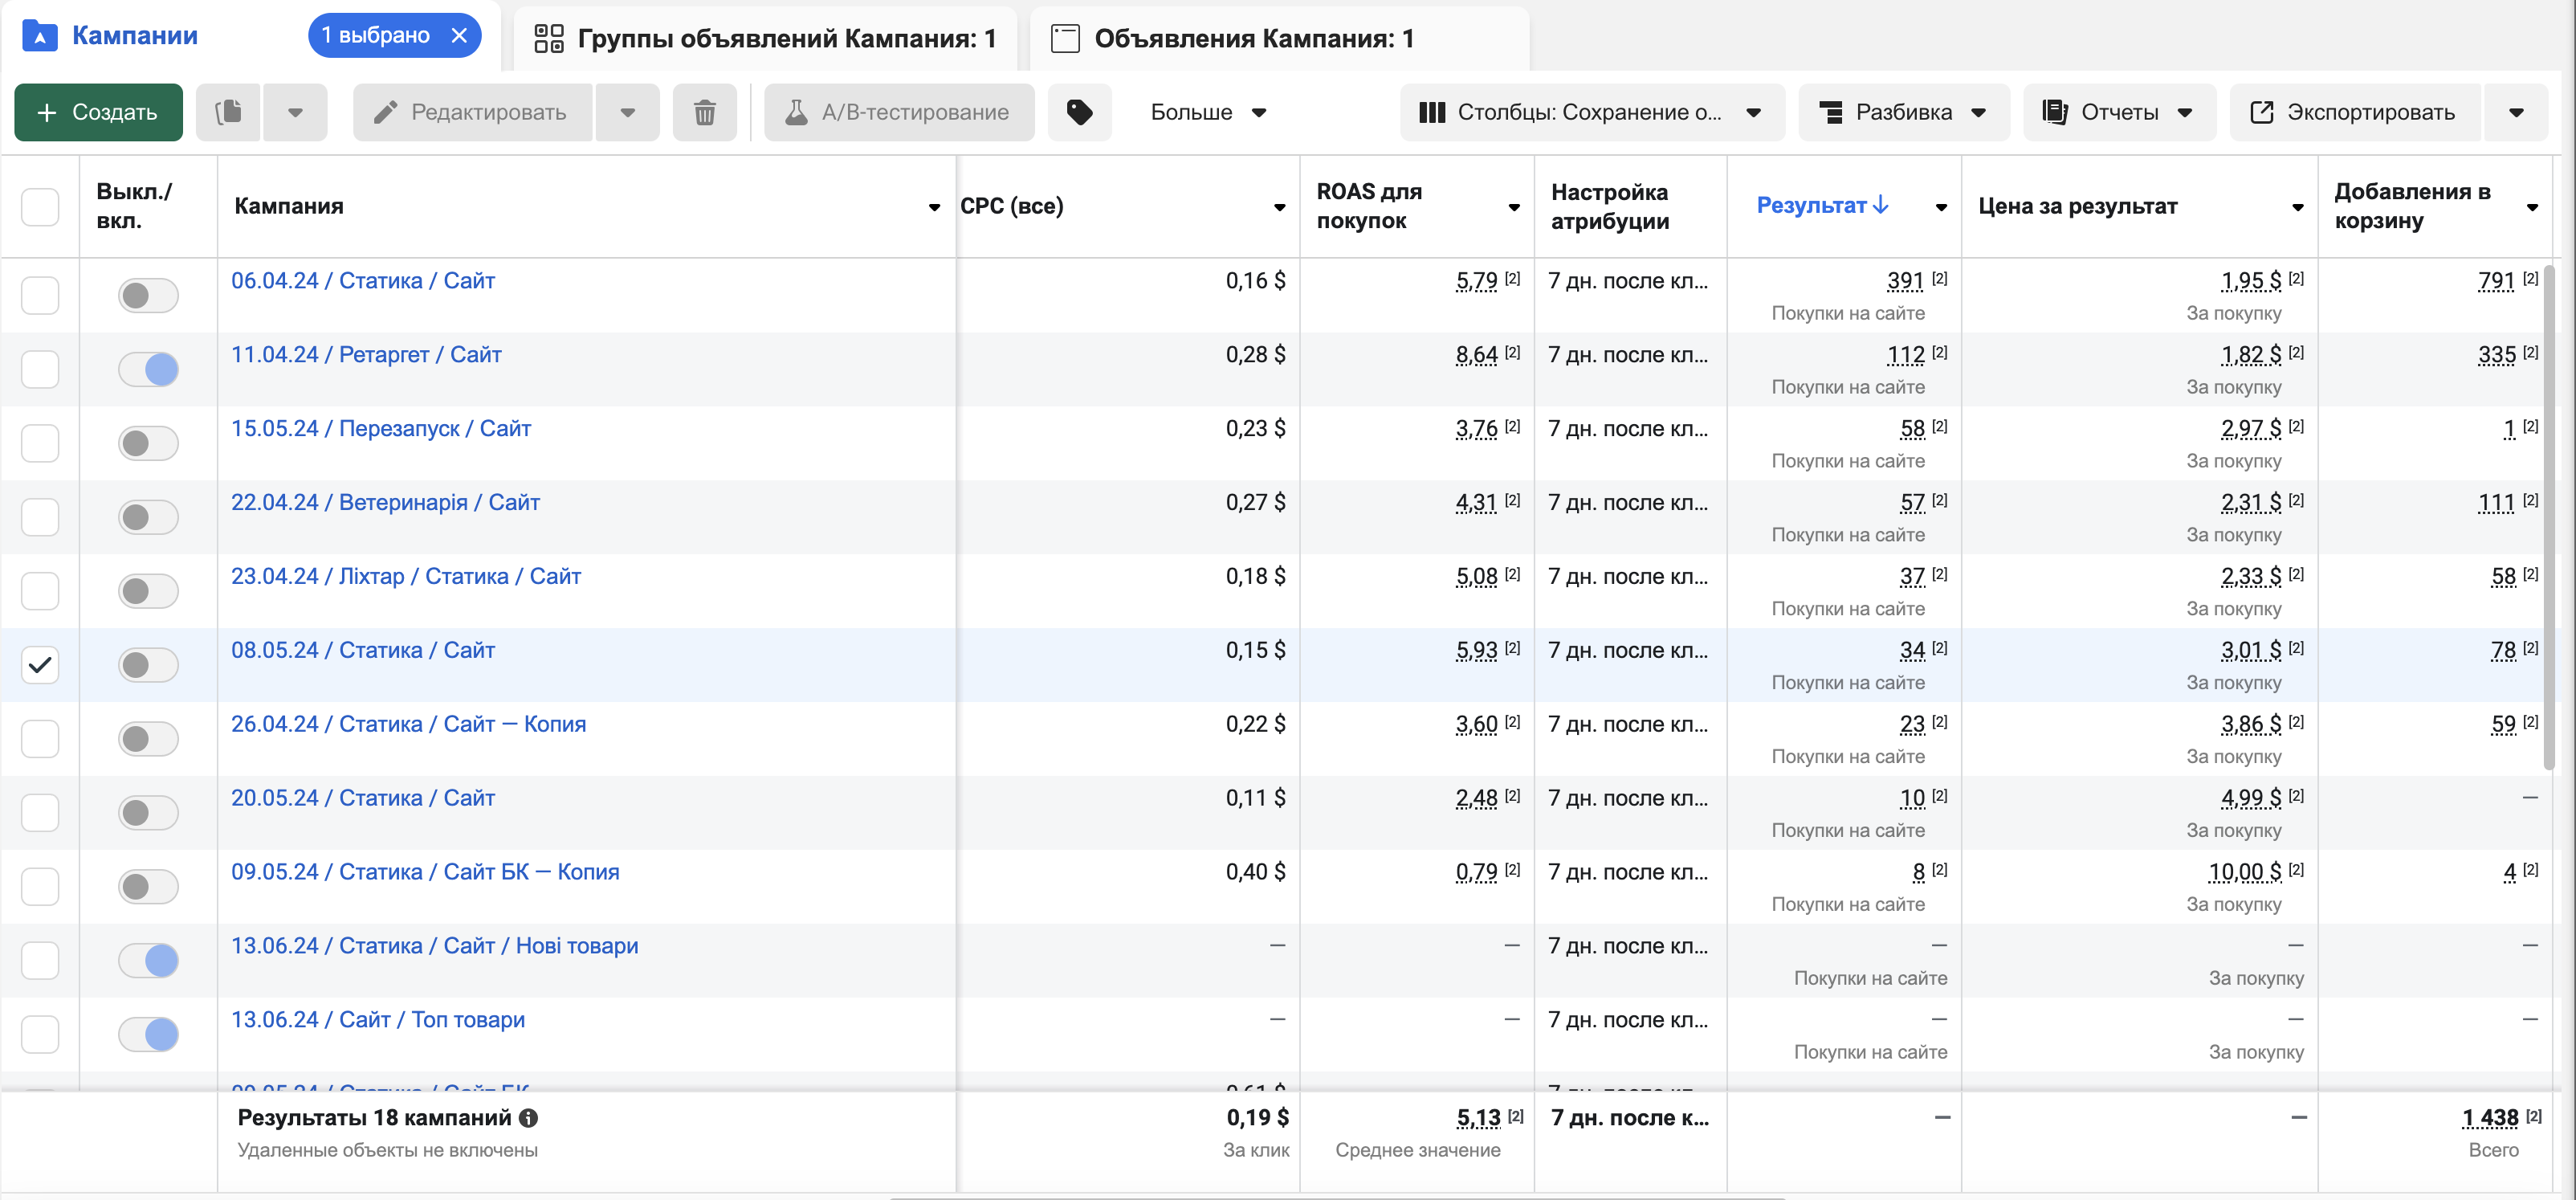The width and height of the screenshot is (2576, 1200).
Task: Click the Кампании blue folder icon
Action: point(40,36)
